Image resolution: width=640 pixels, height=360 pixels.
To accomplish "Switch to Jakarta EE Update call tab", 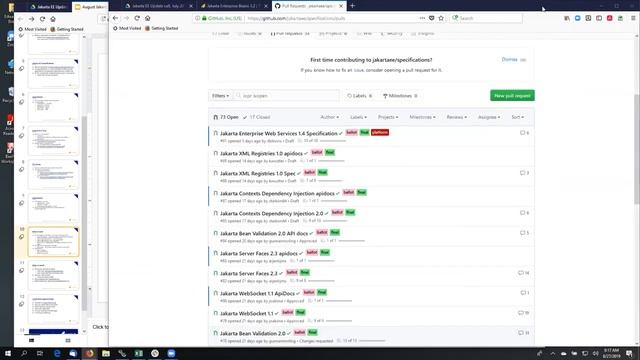I will (x=157, y=6).
